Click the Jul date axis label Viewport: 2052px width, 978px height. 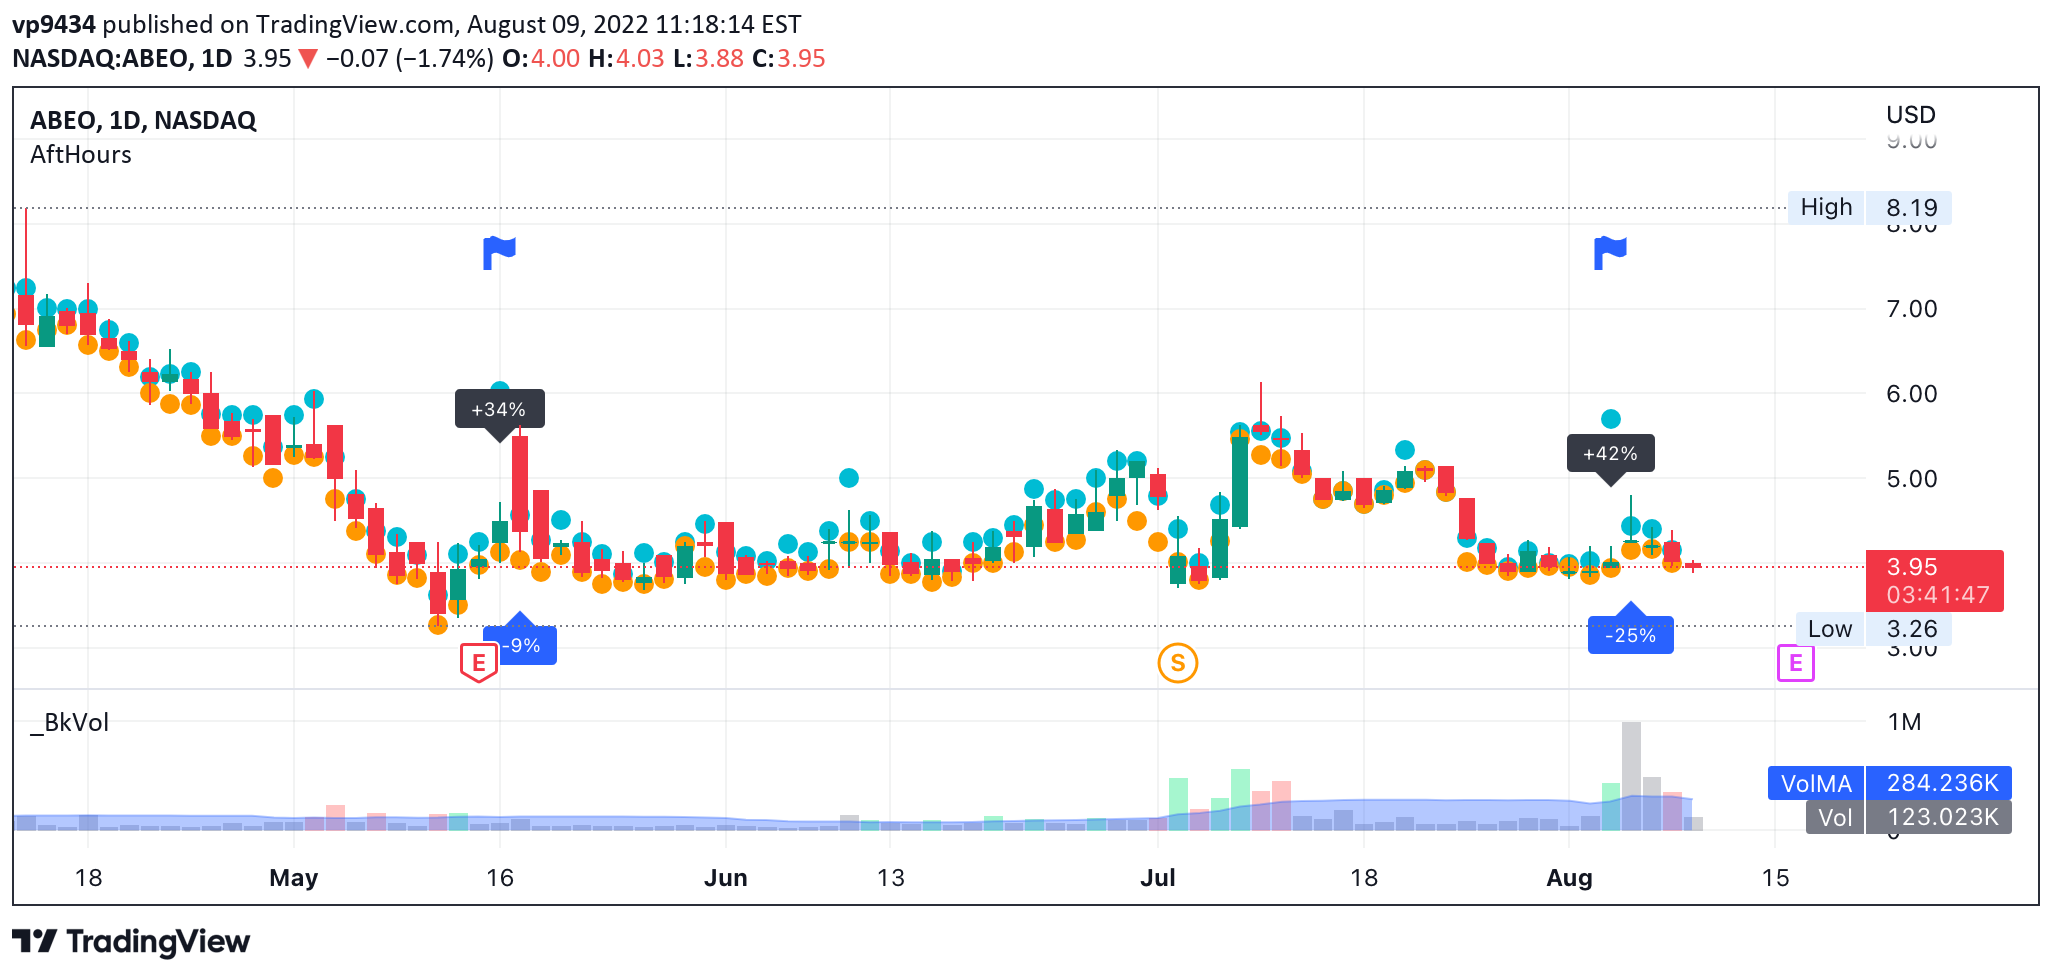(x=1158, y=878)
